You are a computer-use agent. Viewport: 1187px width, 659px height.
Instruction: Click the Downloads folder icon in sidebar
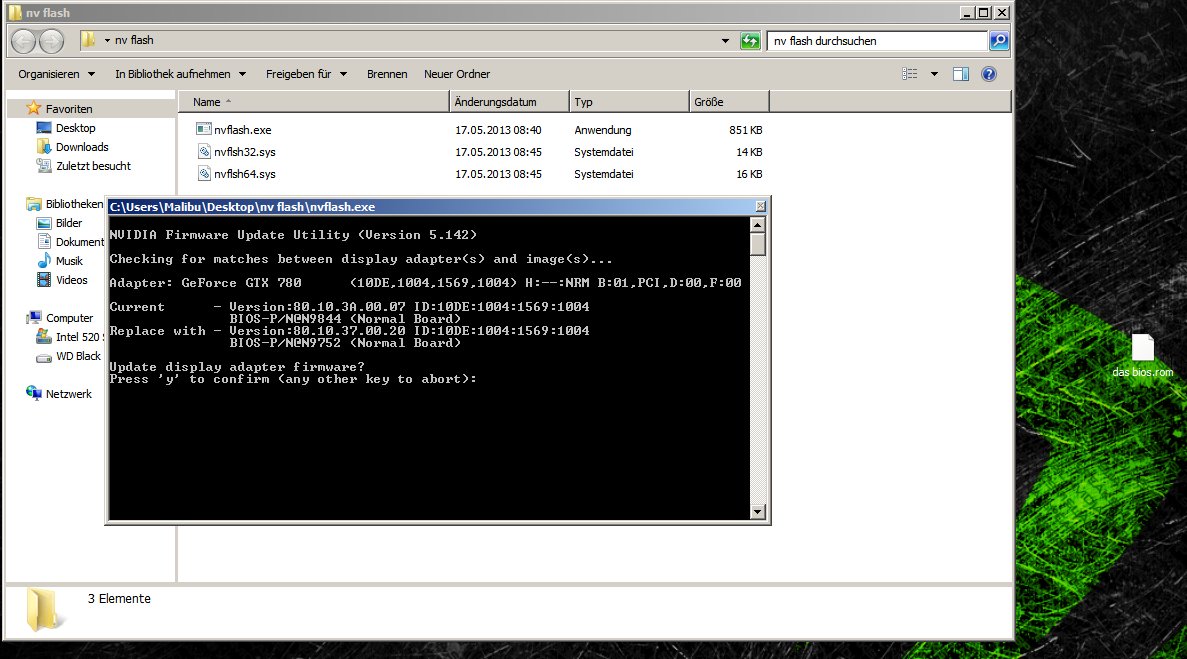44,147
